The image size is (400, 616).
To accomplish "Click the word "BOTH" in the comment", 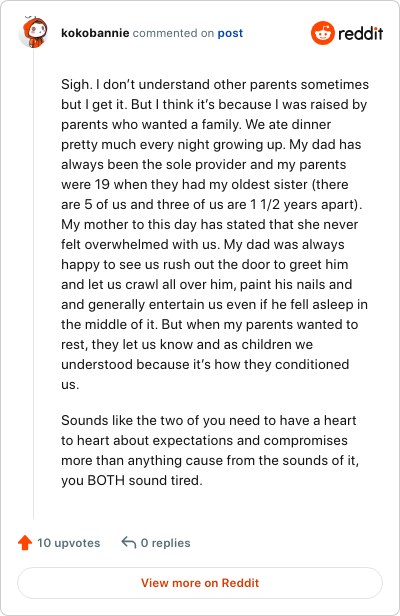I will (x=106, y=480).
